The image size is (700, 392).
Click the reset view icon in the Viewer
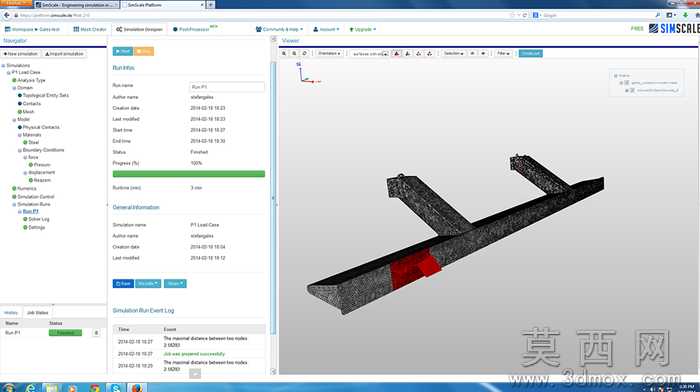coord(304,53)
